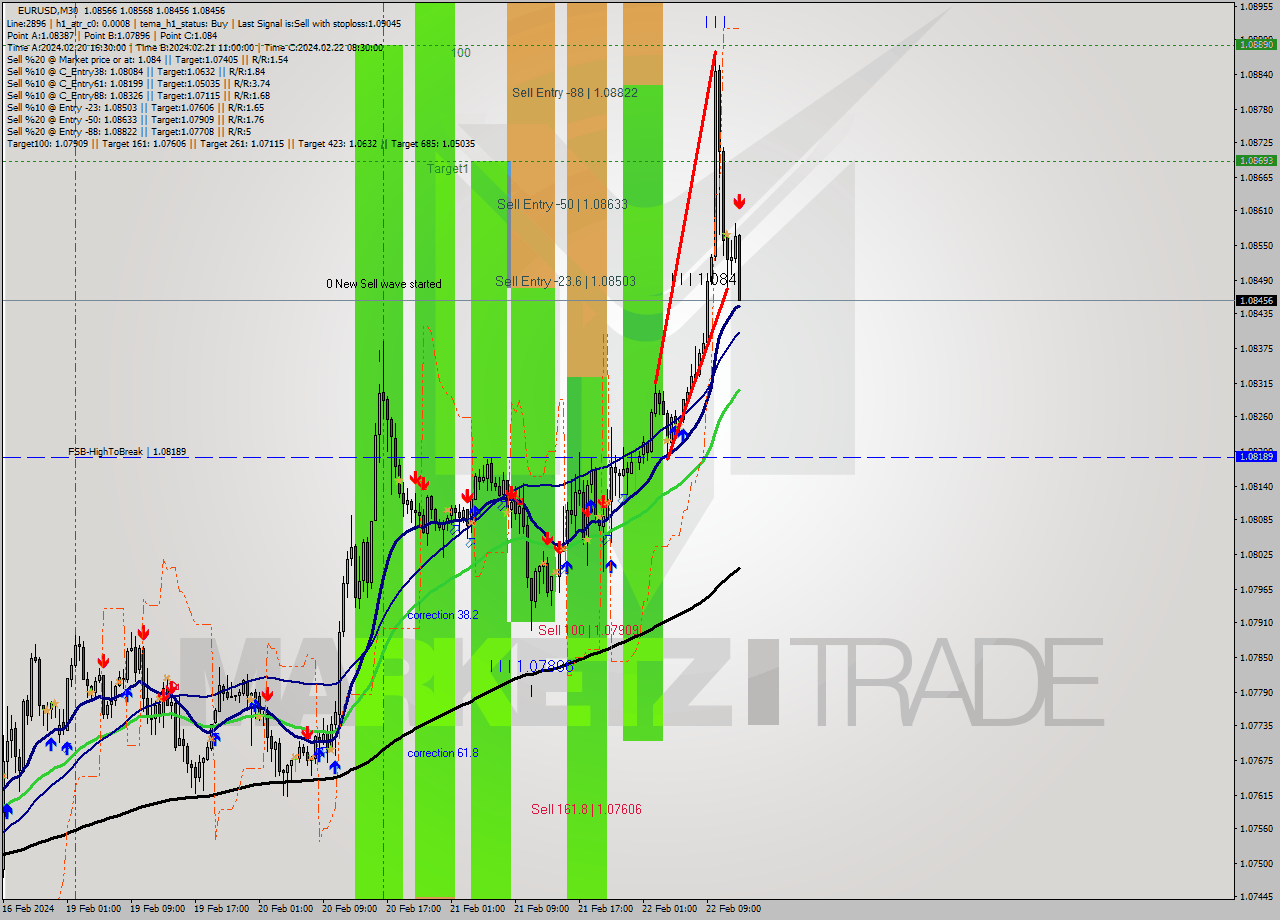Click the 'correction 38.2' label

(443, 615)
